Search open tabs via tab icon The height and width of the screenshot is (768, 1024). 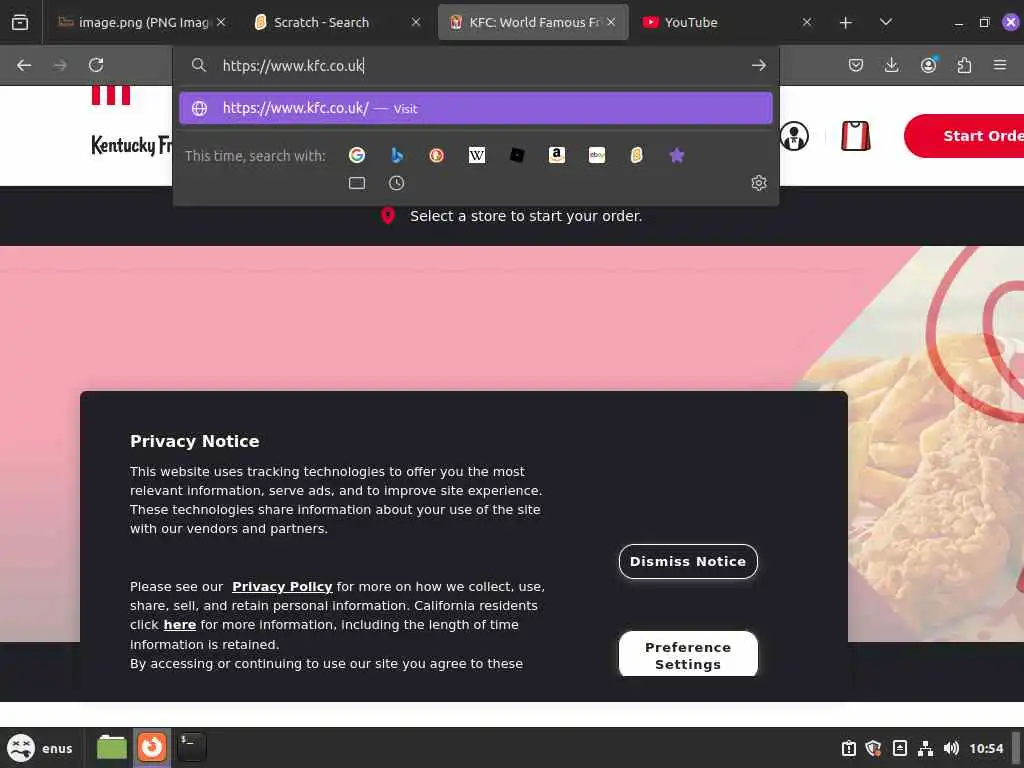pyautogui.click(x=357, y=184)
